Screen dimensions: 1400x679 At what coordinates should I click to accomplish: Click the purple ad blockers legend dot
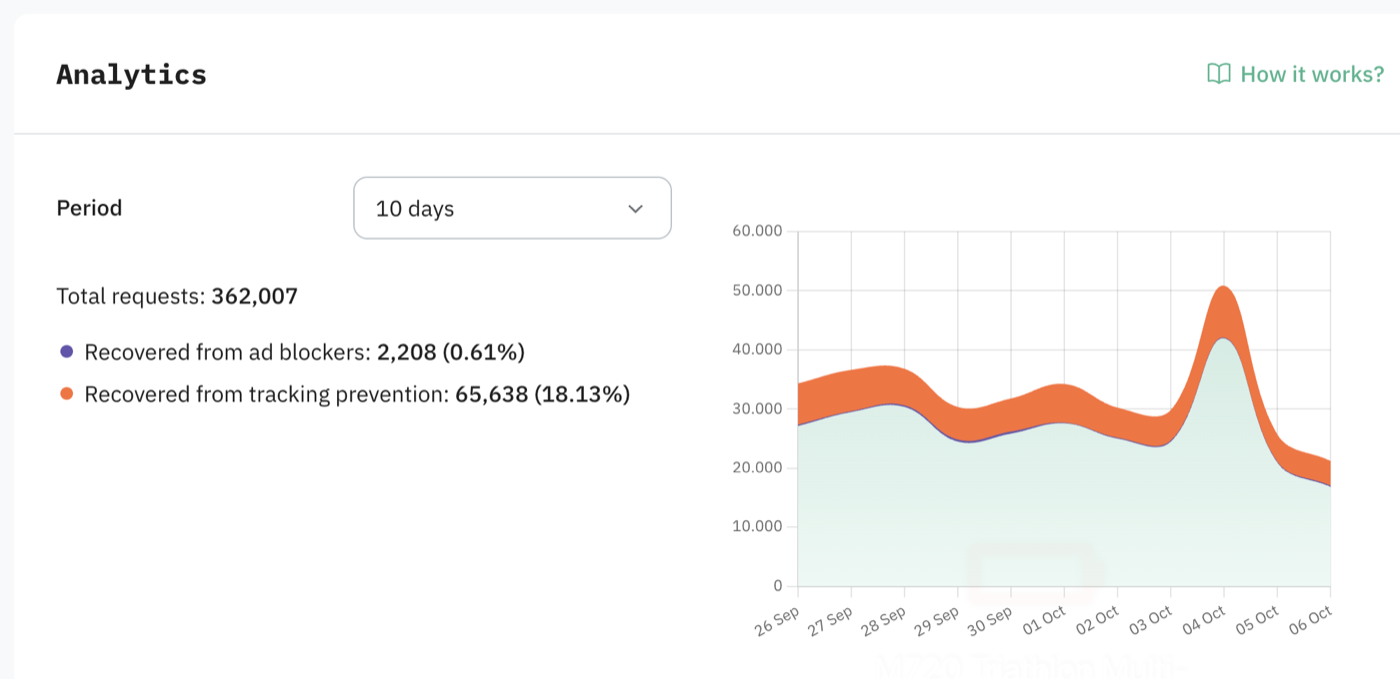[x=67, y=352]
